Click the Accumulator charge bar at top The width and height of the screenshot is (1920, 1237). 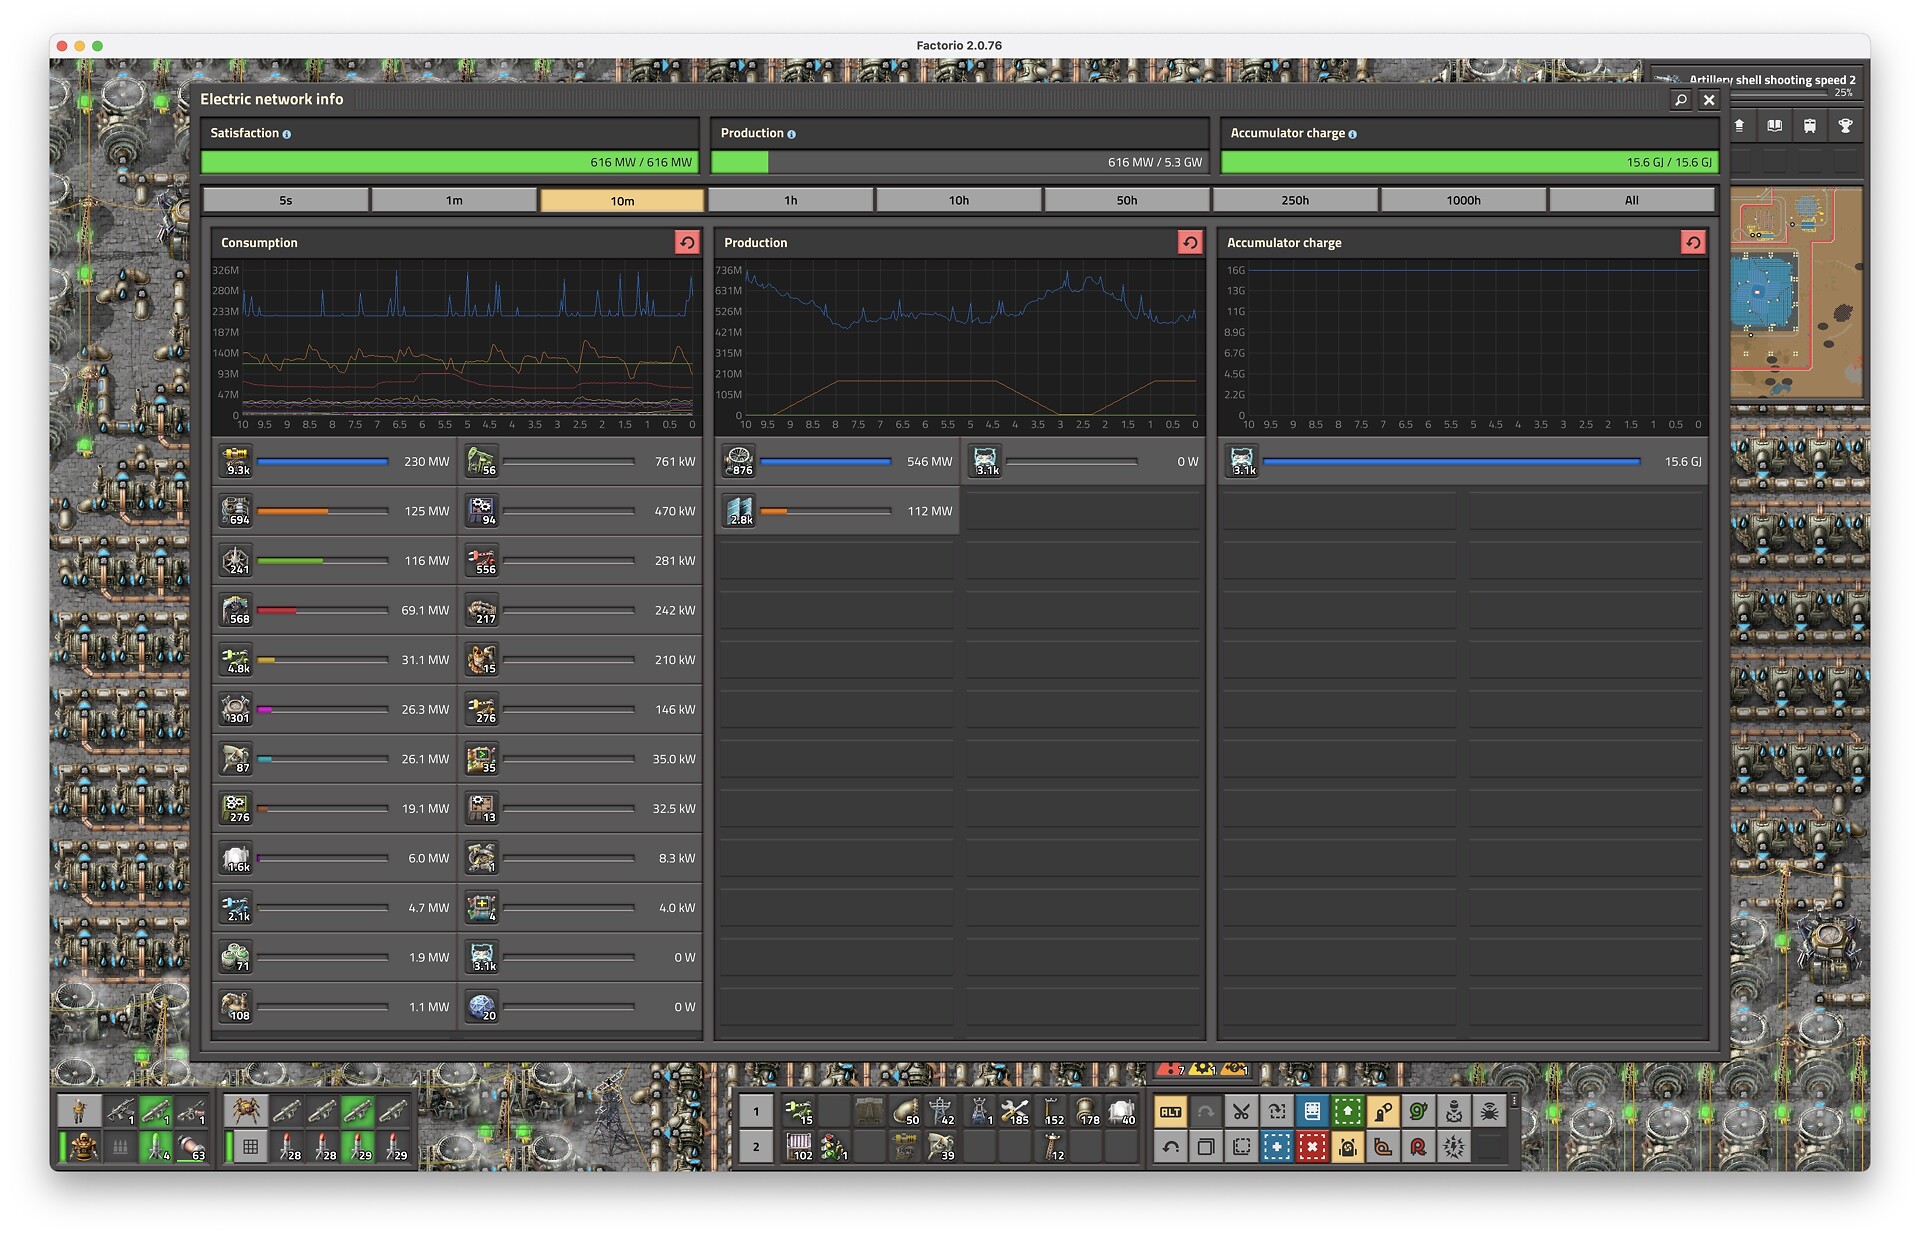1469,162
